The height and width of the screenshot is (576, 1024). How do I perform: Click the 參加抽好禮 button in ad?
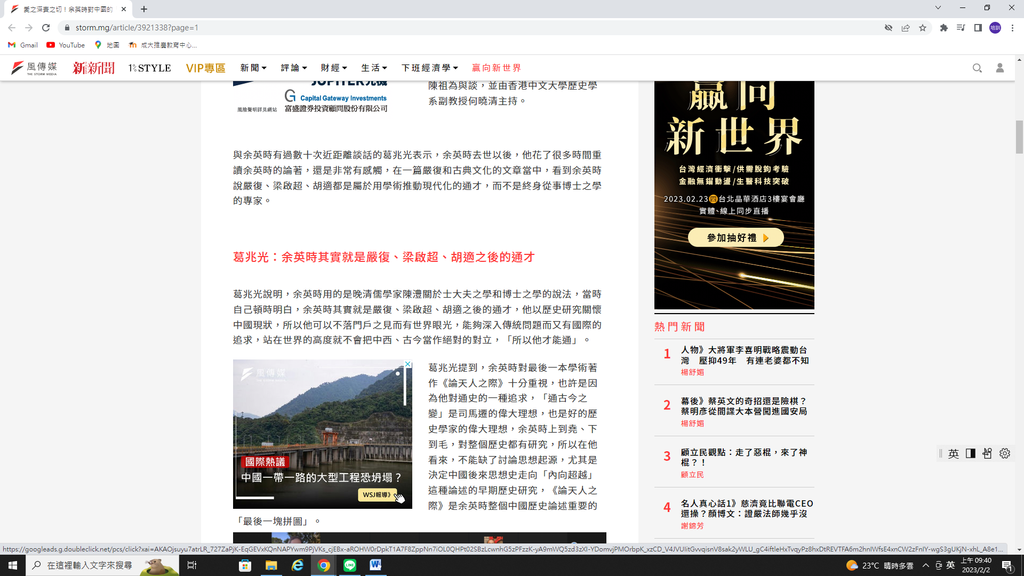point(735,238)
